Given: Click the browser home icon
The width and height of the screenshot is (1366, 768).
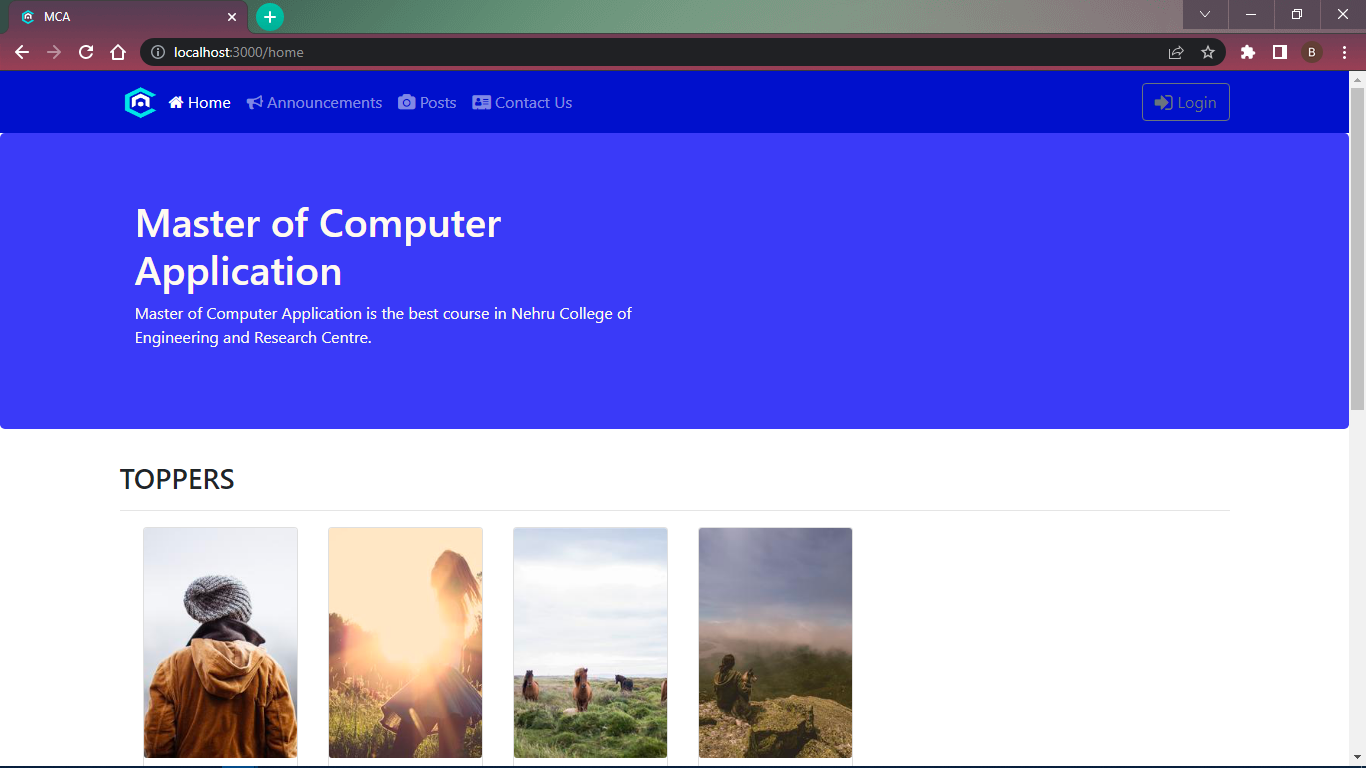Looking at the screenshot, I should pos(118,52).
